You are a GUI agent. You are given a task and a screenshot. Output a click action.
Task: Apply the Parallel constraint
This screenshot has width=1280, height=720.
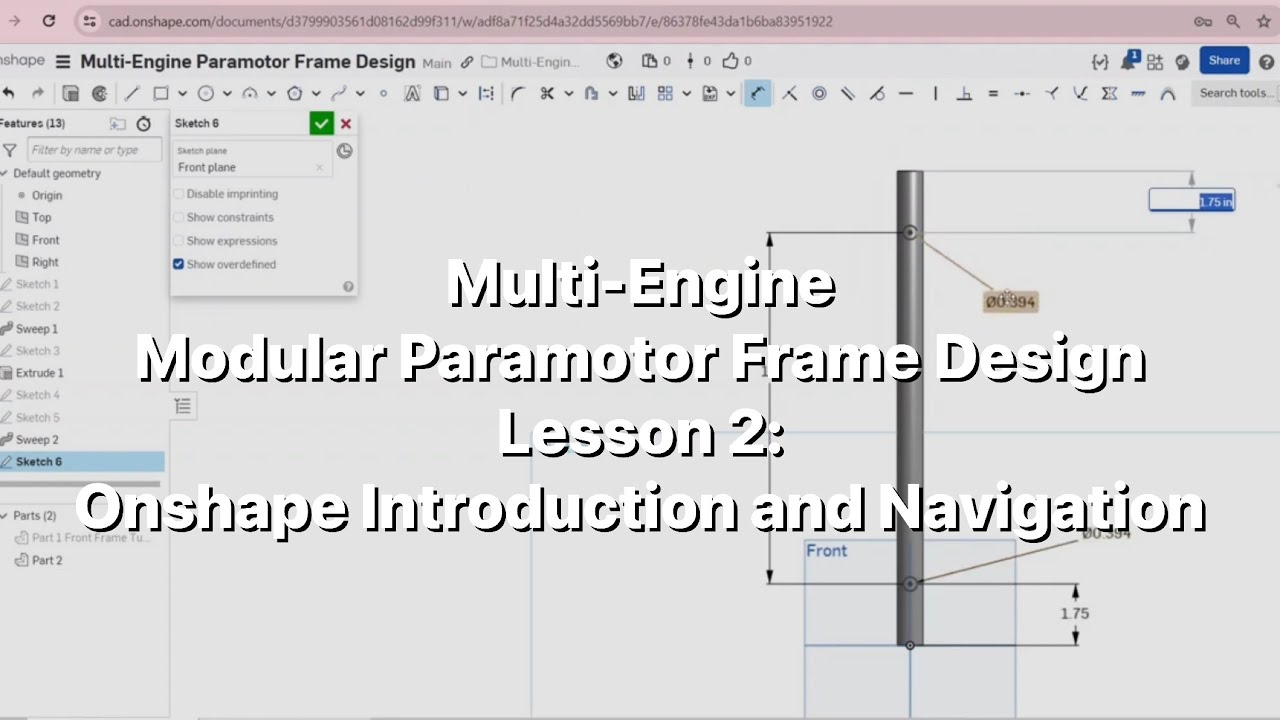pos(848,93)
